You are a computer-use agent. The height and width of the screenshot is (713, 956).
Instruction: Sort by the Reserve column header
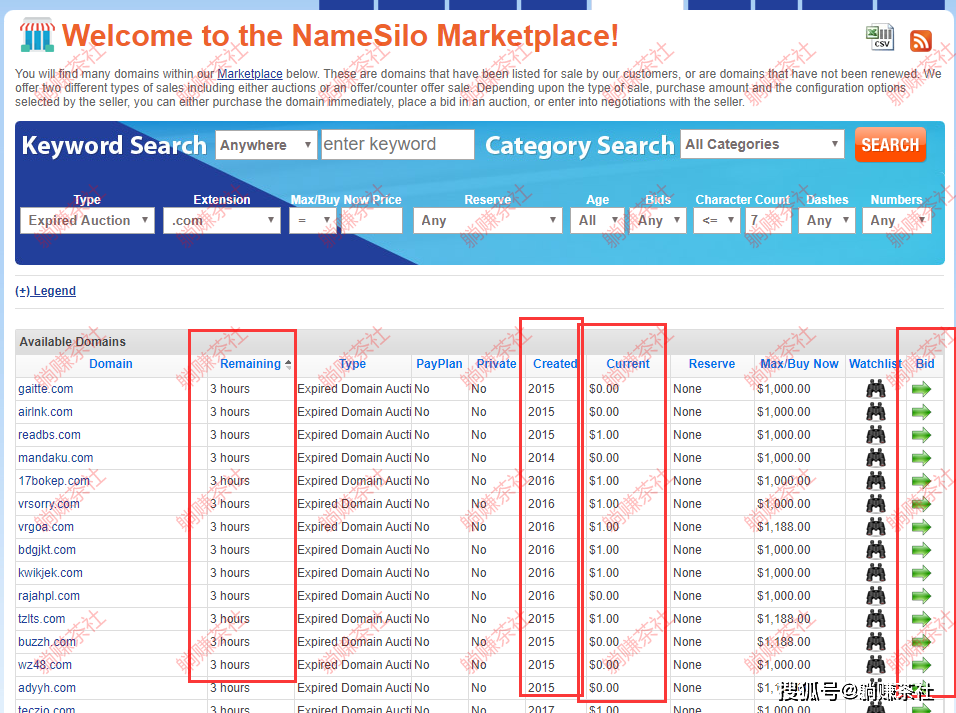(x=712, y=364)
